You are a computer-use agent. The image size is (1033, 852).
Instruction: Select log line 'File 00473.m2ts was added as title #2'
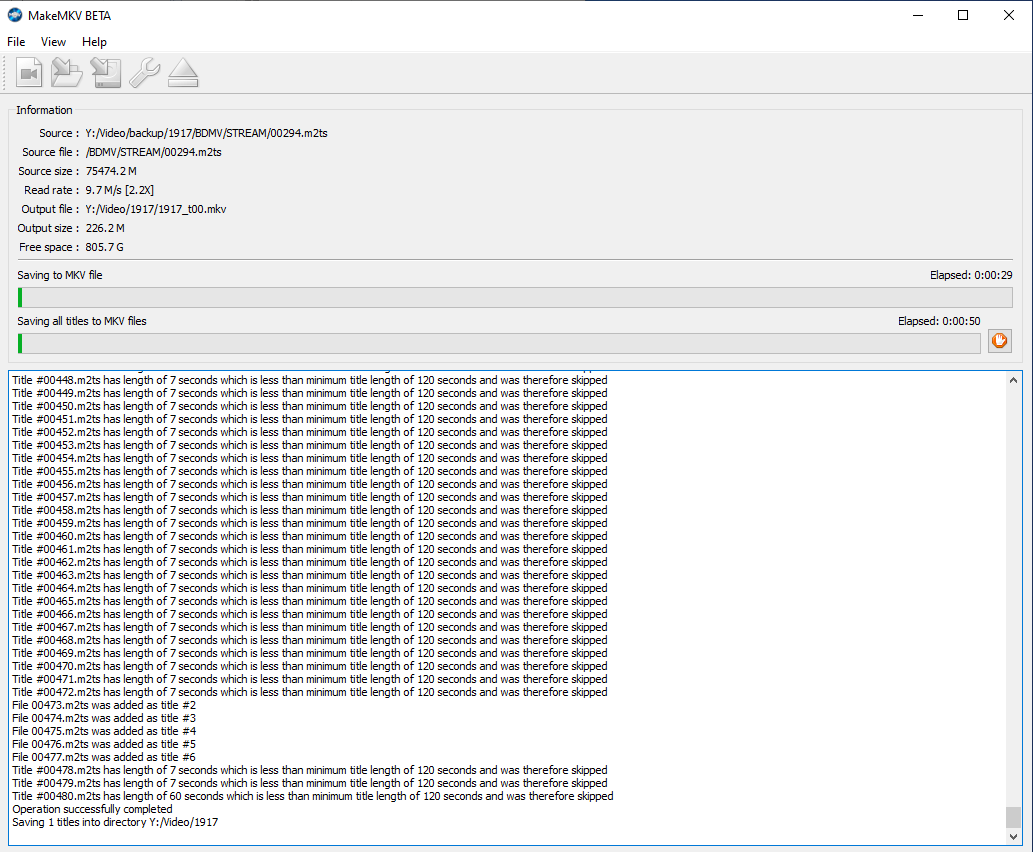coord(103,705)
